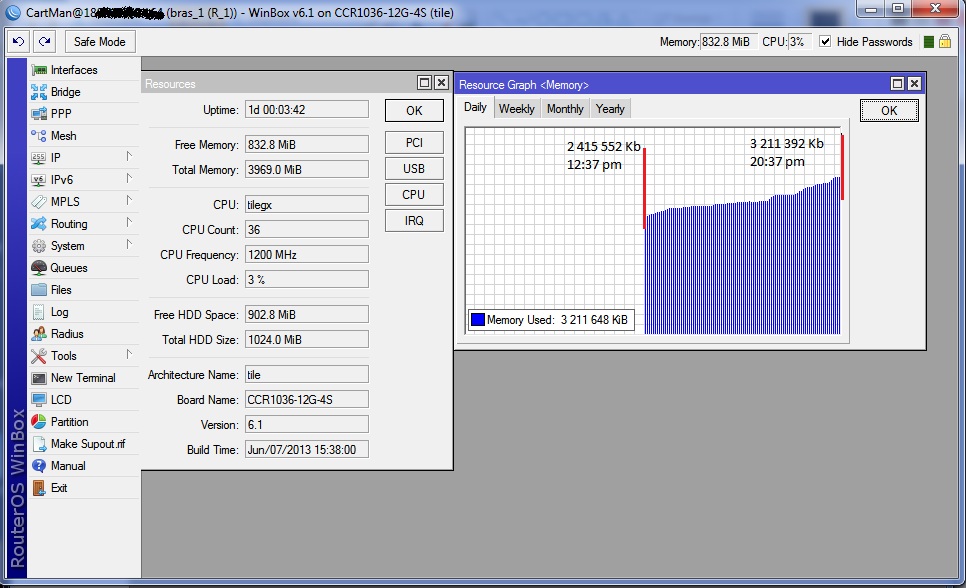Click the USB button
966x588 pixels.
click(x=414, y=168)
